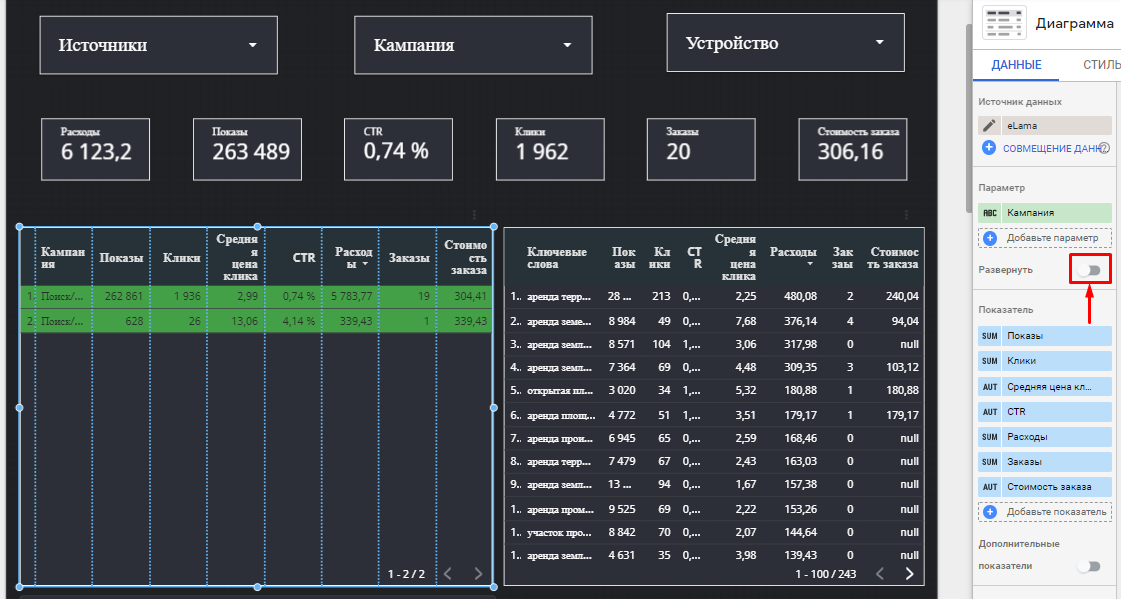Click AUT icon next to CTR metric

[990, 411]
